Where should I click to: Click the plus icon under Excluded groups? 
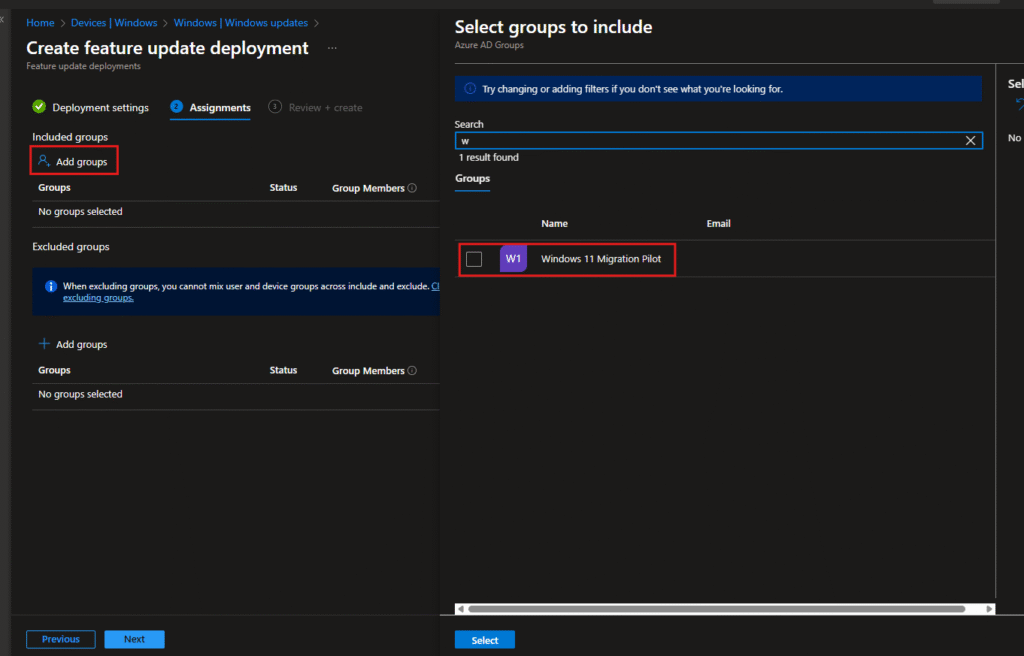point(44,344)
